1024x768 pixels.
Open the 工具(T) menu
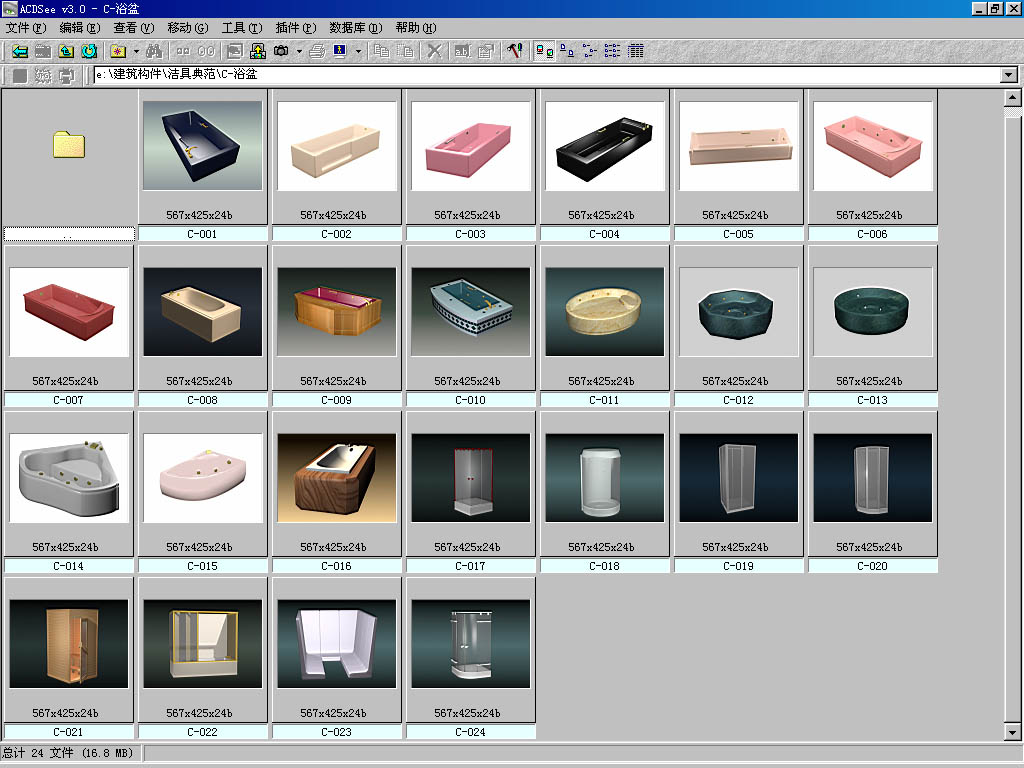click(x=241, y=28)
